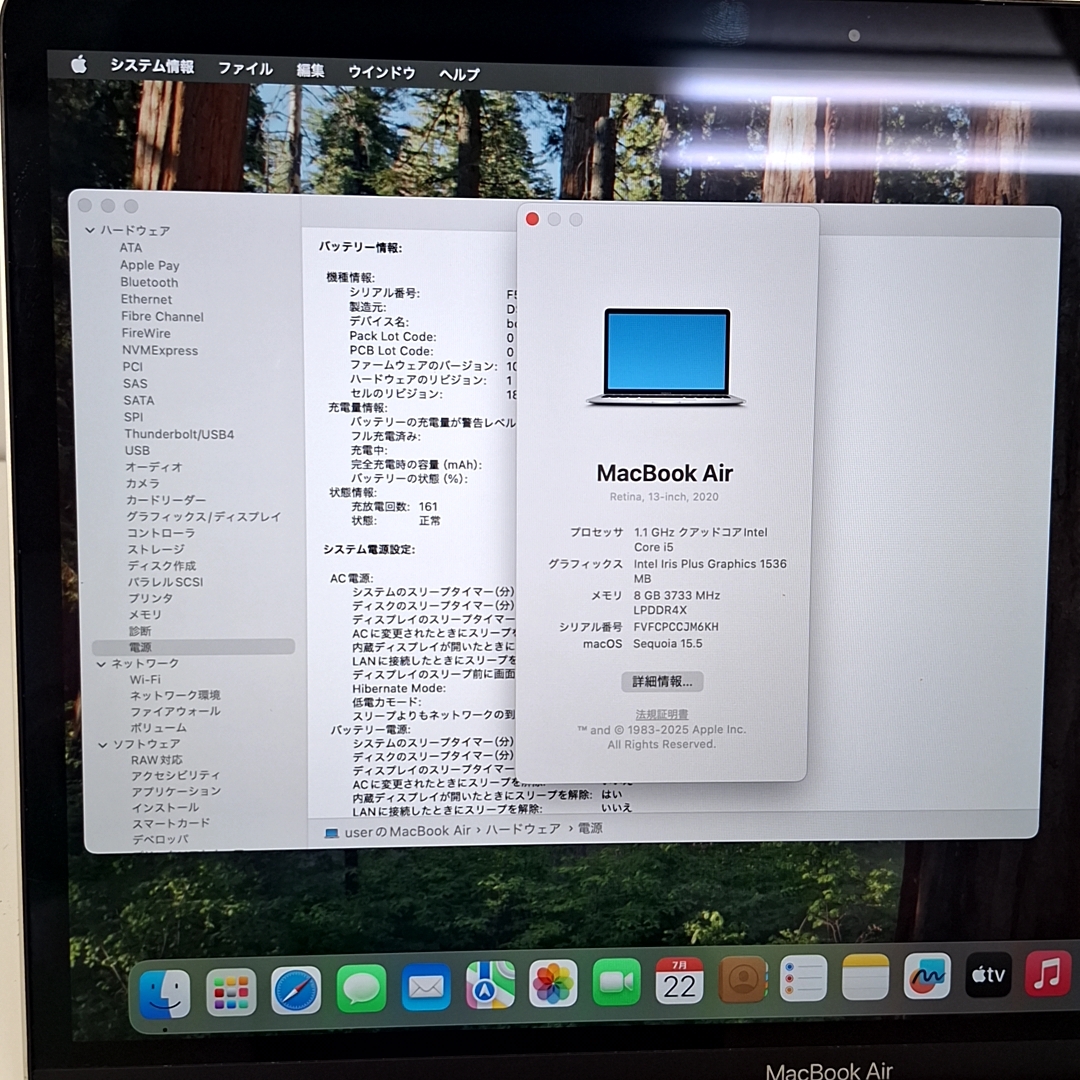Collapse the ハードウェア section in the sidebar
The image size is (1080, 1080).
(90, 230)
